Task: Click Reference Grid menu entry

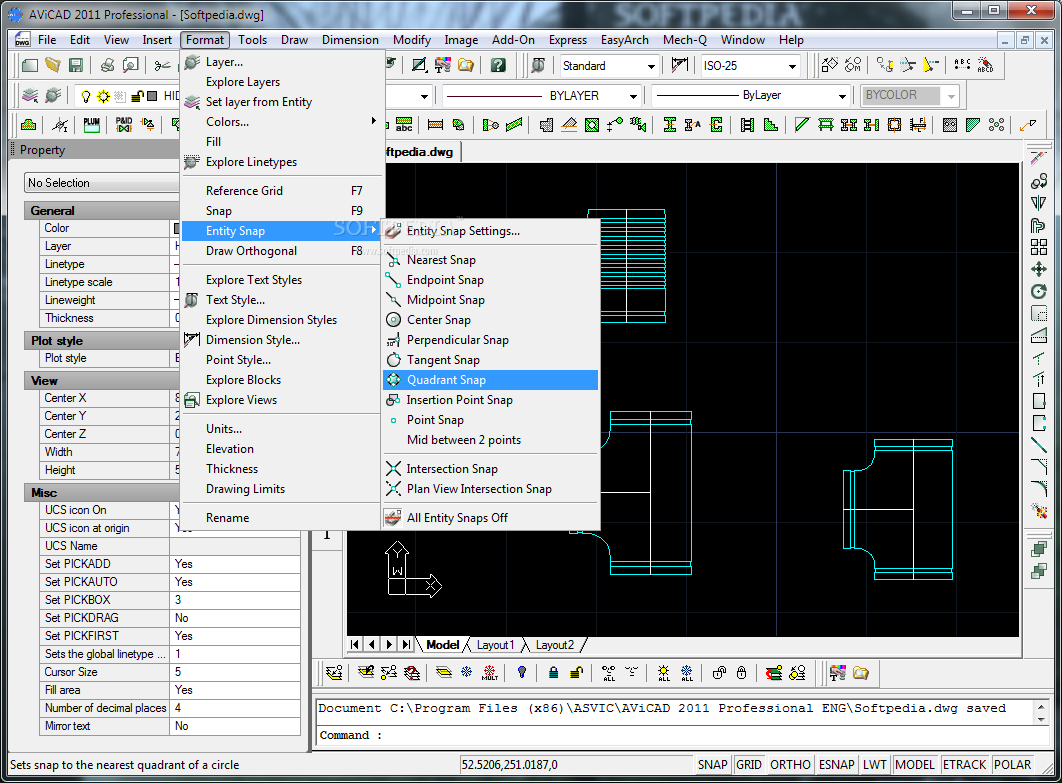Action: (x=282, y=191)
